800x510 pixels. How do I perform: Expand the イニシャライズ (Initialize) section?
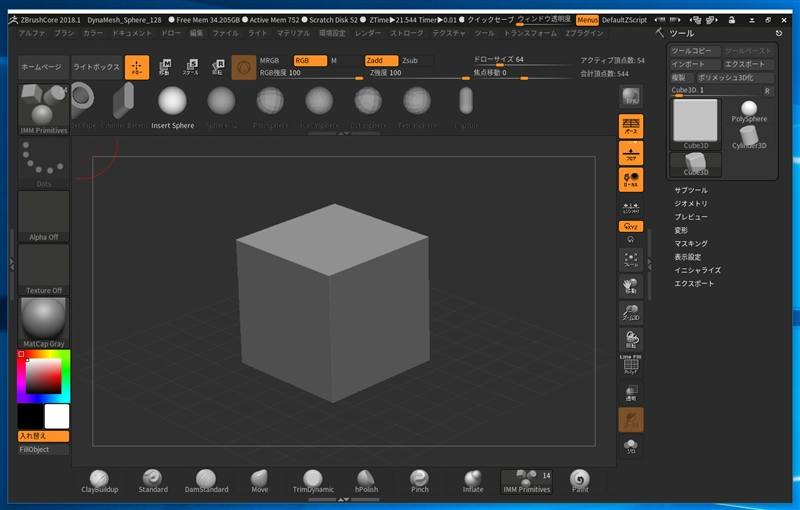coord(697,270)
